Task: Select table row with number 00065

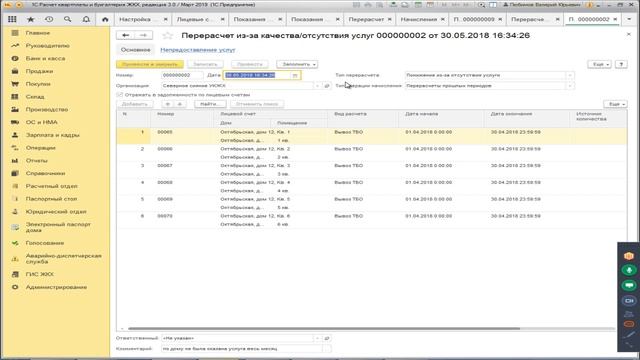Action: 371,136
